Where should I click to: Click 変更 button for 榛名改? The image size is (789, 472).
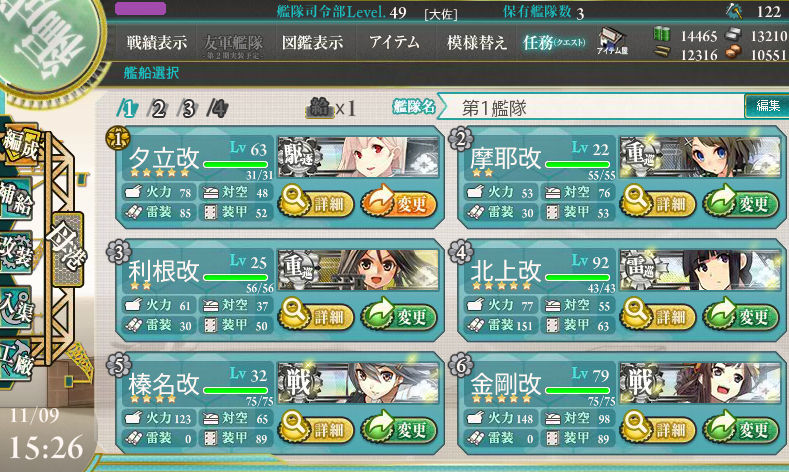[x=399, y=429]
